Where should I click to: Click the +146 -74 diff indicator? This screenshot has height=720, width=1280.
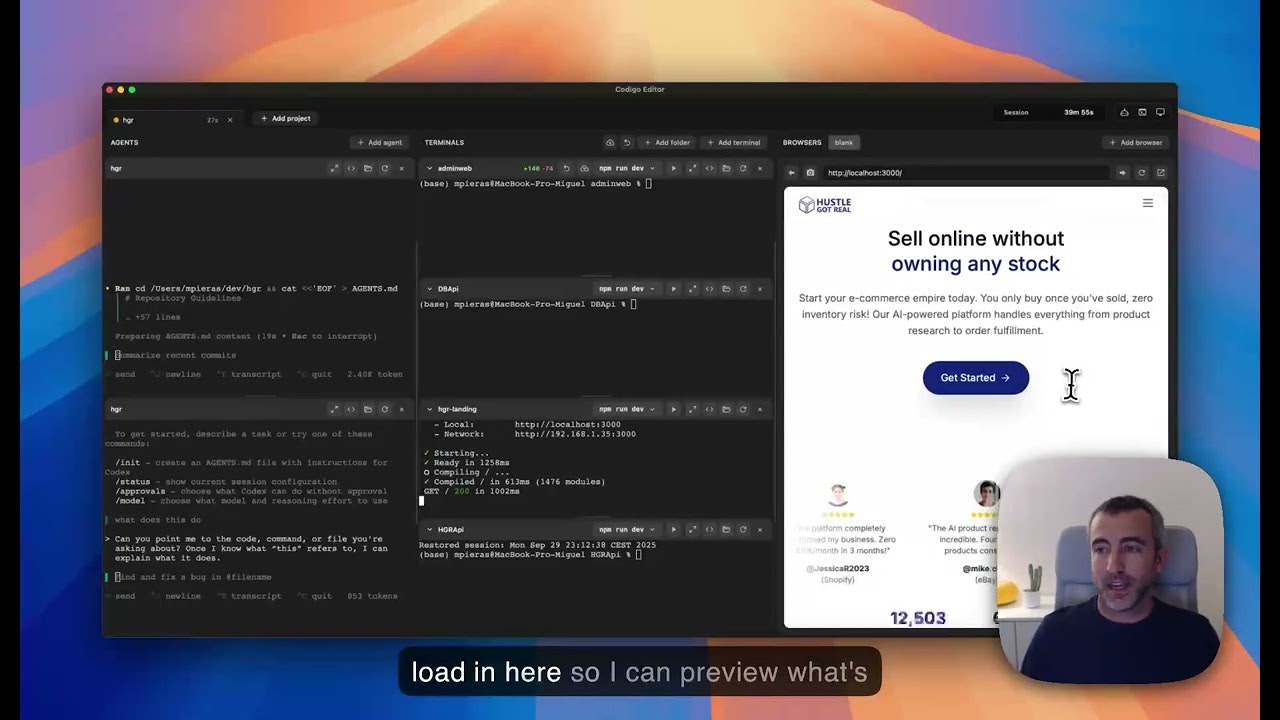coord(538,168)
